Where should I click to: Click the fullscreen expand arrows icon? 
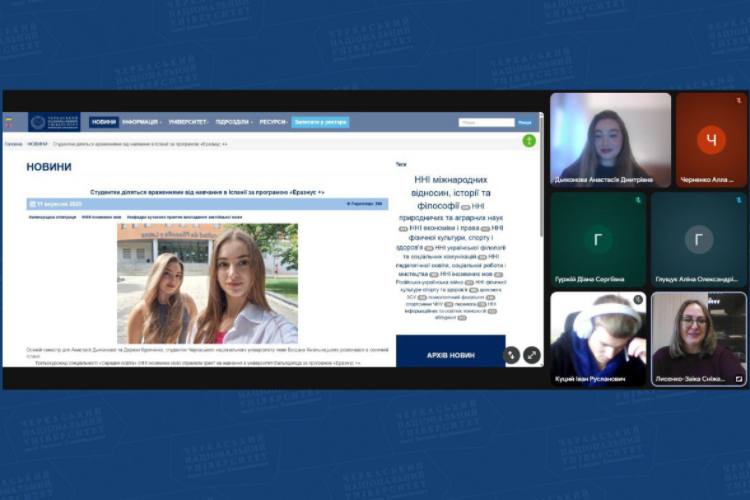532,354
